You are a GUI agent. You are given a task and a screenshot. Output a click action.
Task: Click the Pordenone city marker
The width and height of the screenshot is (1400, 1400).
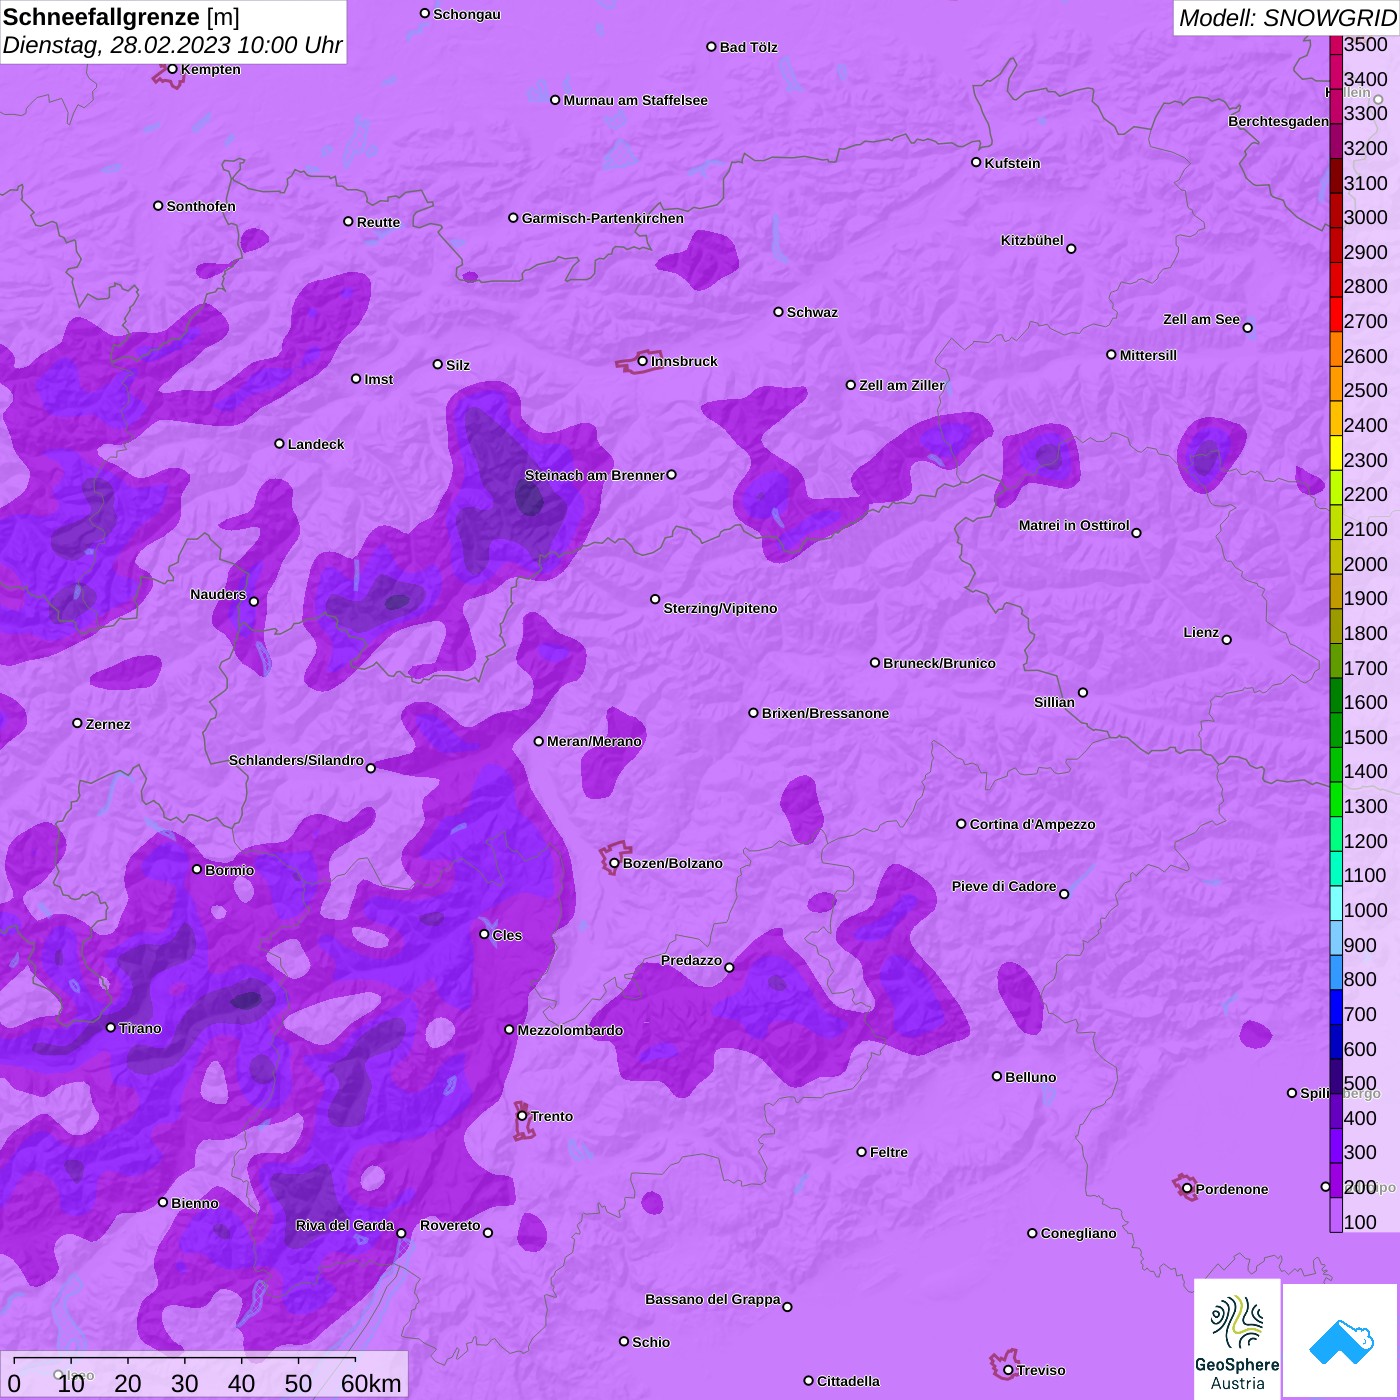1187,1189
